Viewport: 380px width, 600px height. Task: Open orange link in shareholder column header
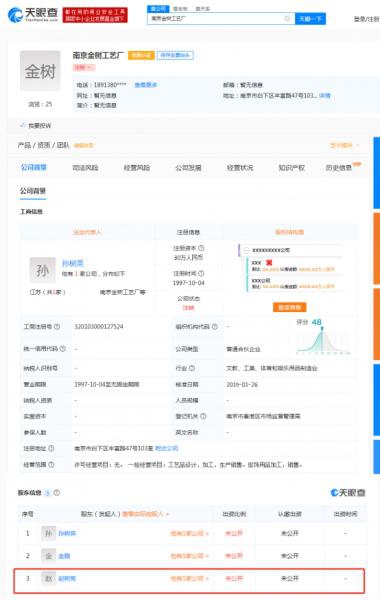(x=146, y=514)
